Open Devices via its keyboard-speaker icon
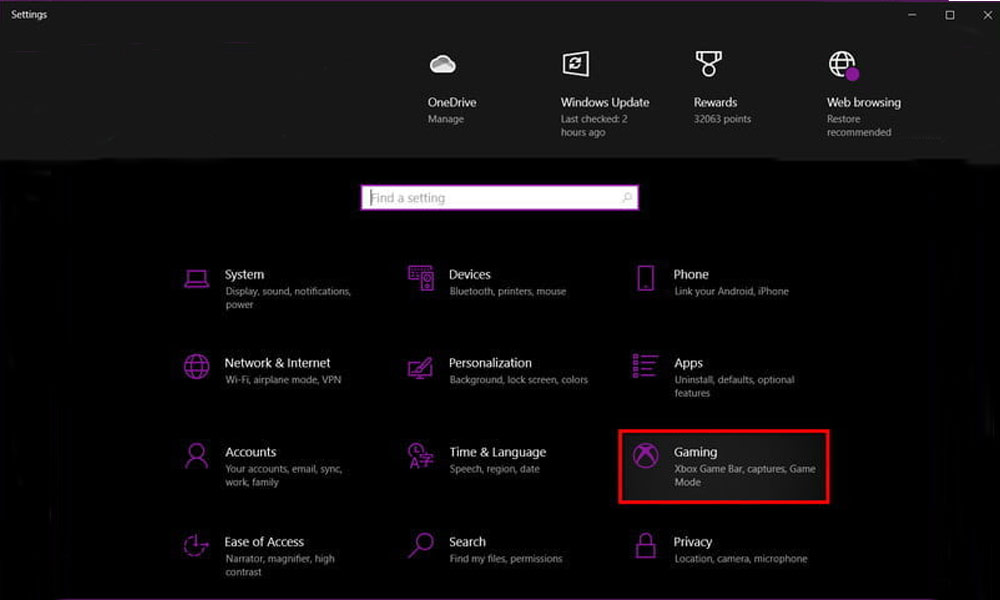The width and height of the screenshot is (1000, 600). coord(420,279)
